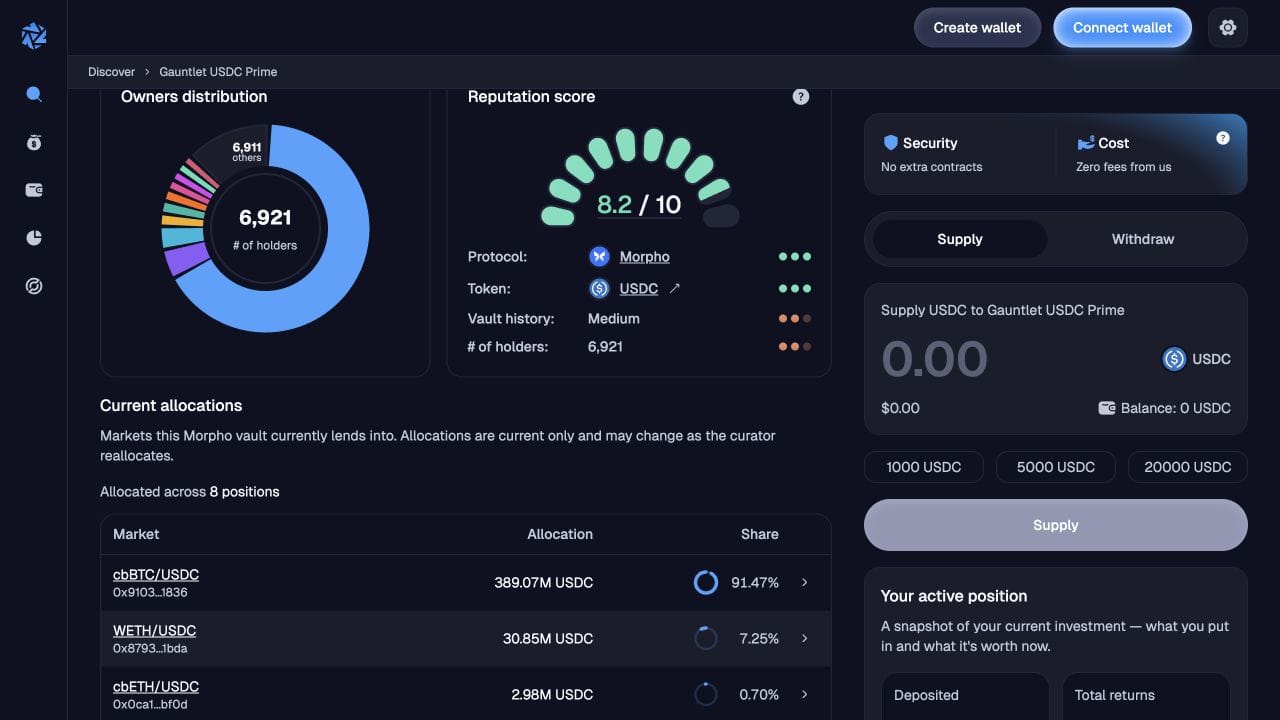The height and width of the screenshot is (720, 1280).
Task: Click '2.98M USDC' allocation value
Action: (x=552, y=694)
